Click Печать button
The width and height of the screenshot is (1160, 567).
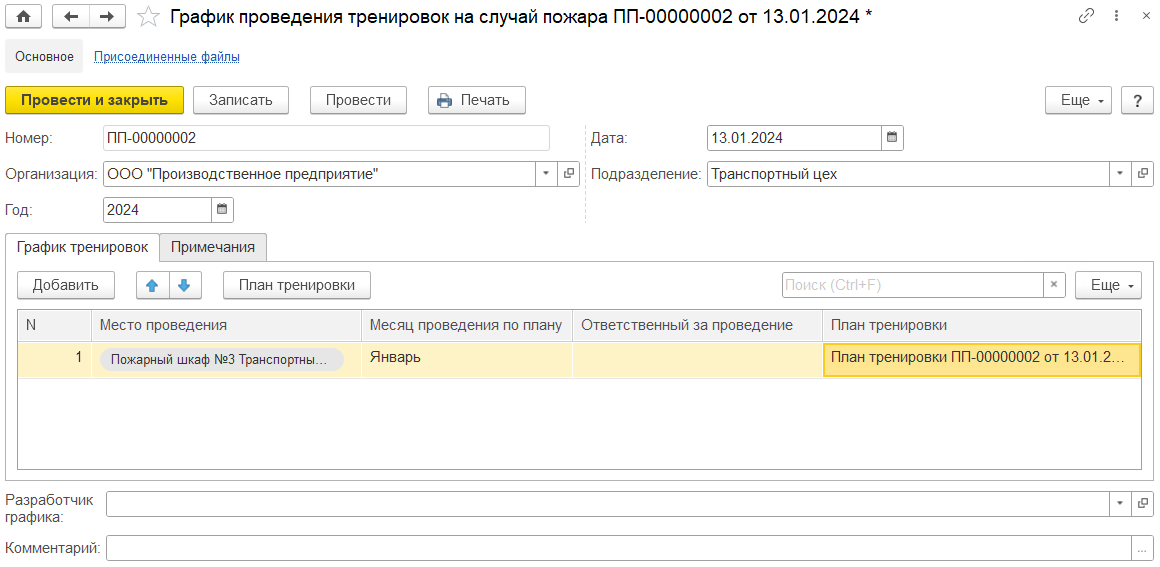[x=476, y=100]
